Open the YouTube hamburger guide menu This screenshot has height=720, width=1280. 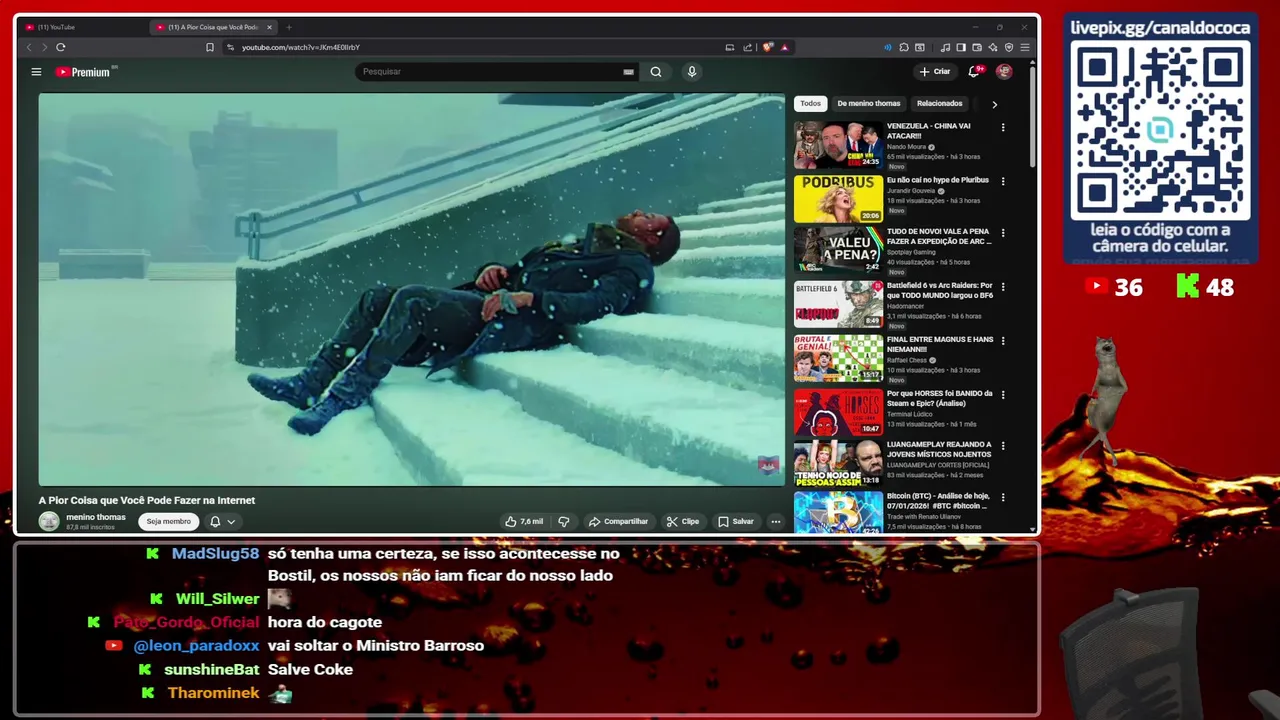[x=36, y=72]
